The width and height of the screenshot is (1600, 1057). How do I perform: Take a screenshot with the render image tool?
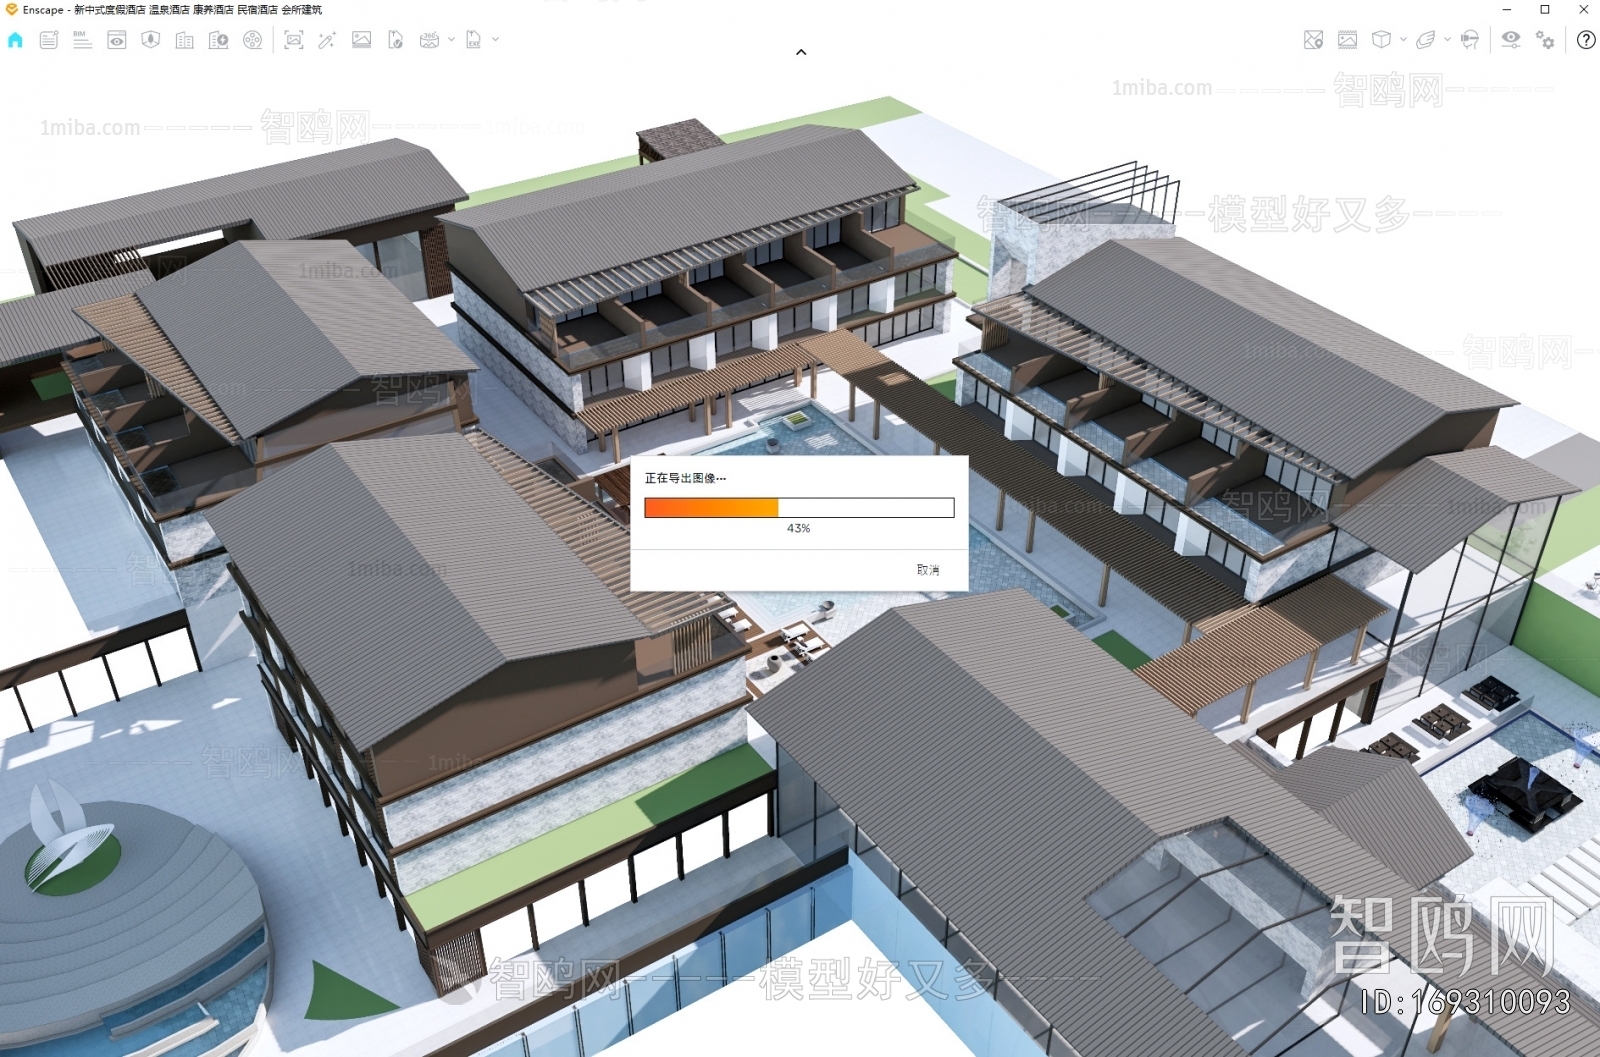click(295, 40)
